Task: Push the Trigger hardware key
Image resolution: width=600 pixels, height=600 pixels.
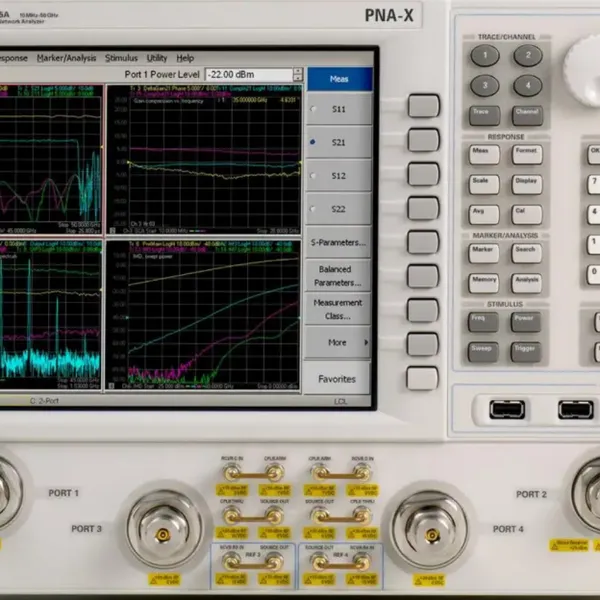Action: [526, 352]
